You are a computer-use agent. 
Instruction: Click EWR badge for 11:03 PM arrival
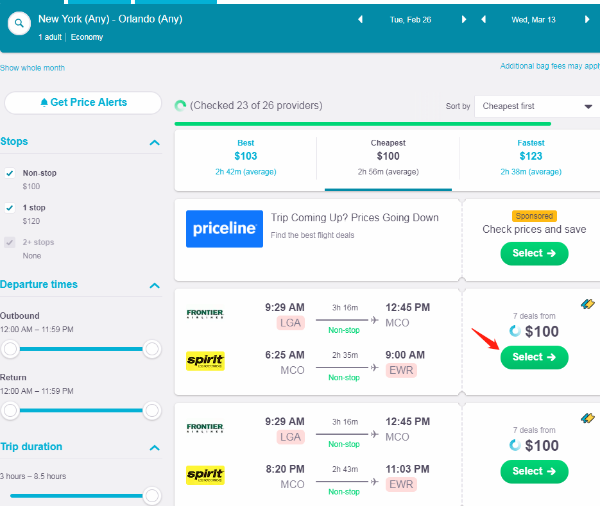click(401, 485)
